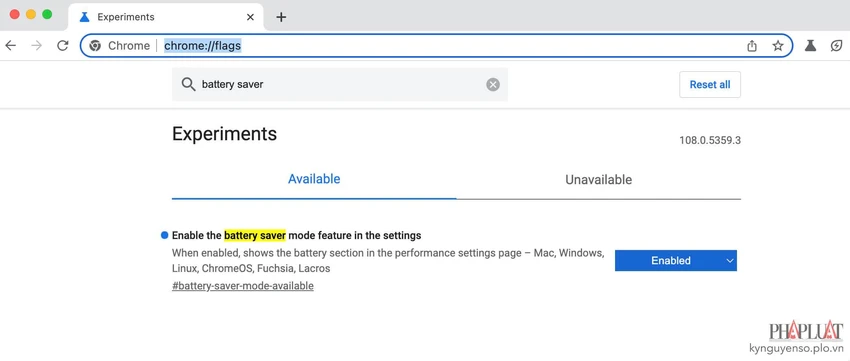The width and height of the screenshot is (850, 361).
Task: Click the share icon in address bar
Action: (x=752, y=46)
